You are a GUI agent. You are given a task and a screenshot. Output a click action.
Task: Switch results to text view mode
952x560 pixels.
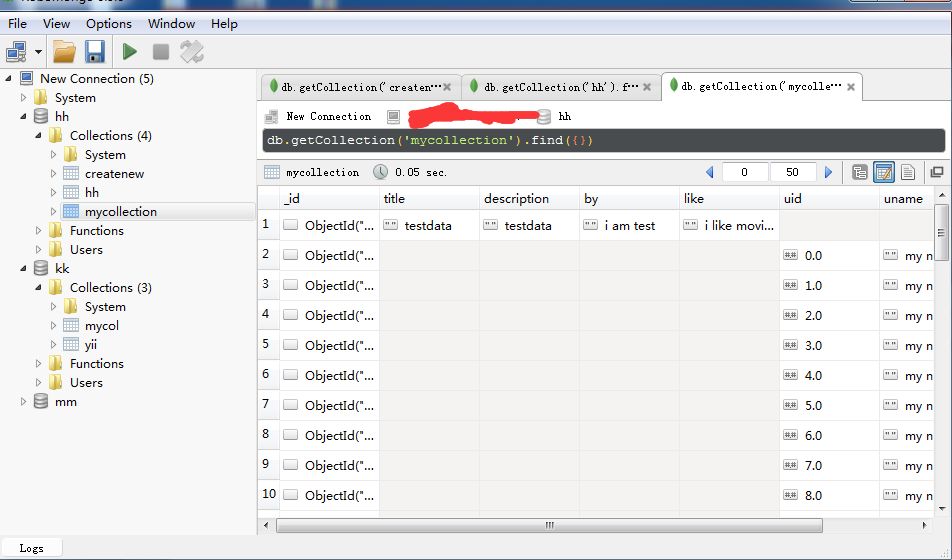click(x=908, y=172)
